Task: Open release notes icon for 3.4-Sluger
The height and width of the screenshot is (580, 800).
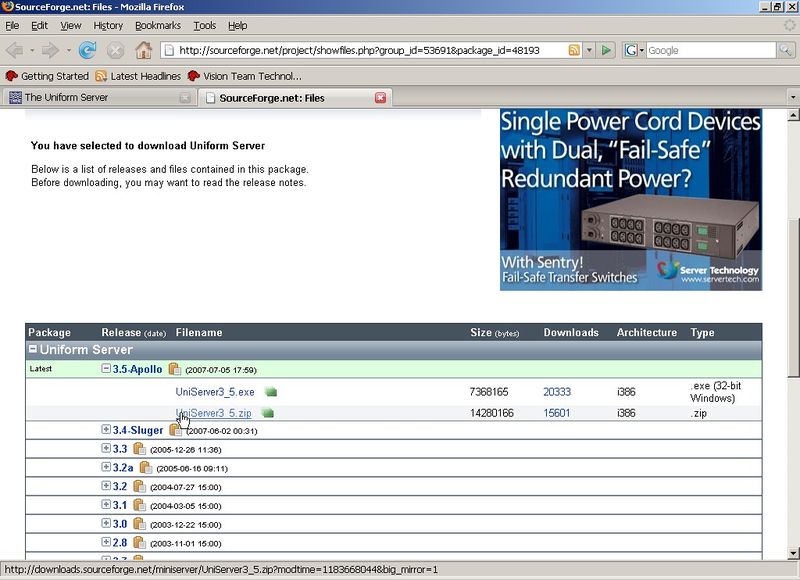Action: pyautogui.click(x=176, y=430)
